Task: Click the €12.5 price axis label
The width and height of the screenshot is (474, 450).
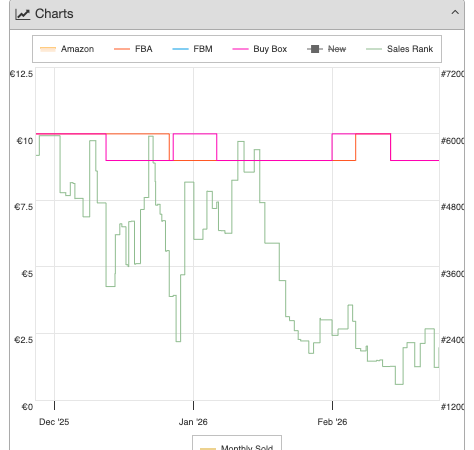Action: [x=22, y=74]
